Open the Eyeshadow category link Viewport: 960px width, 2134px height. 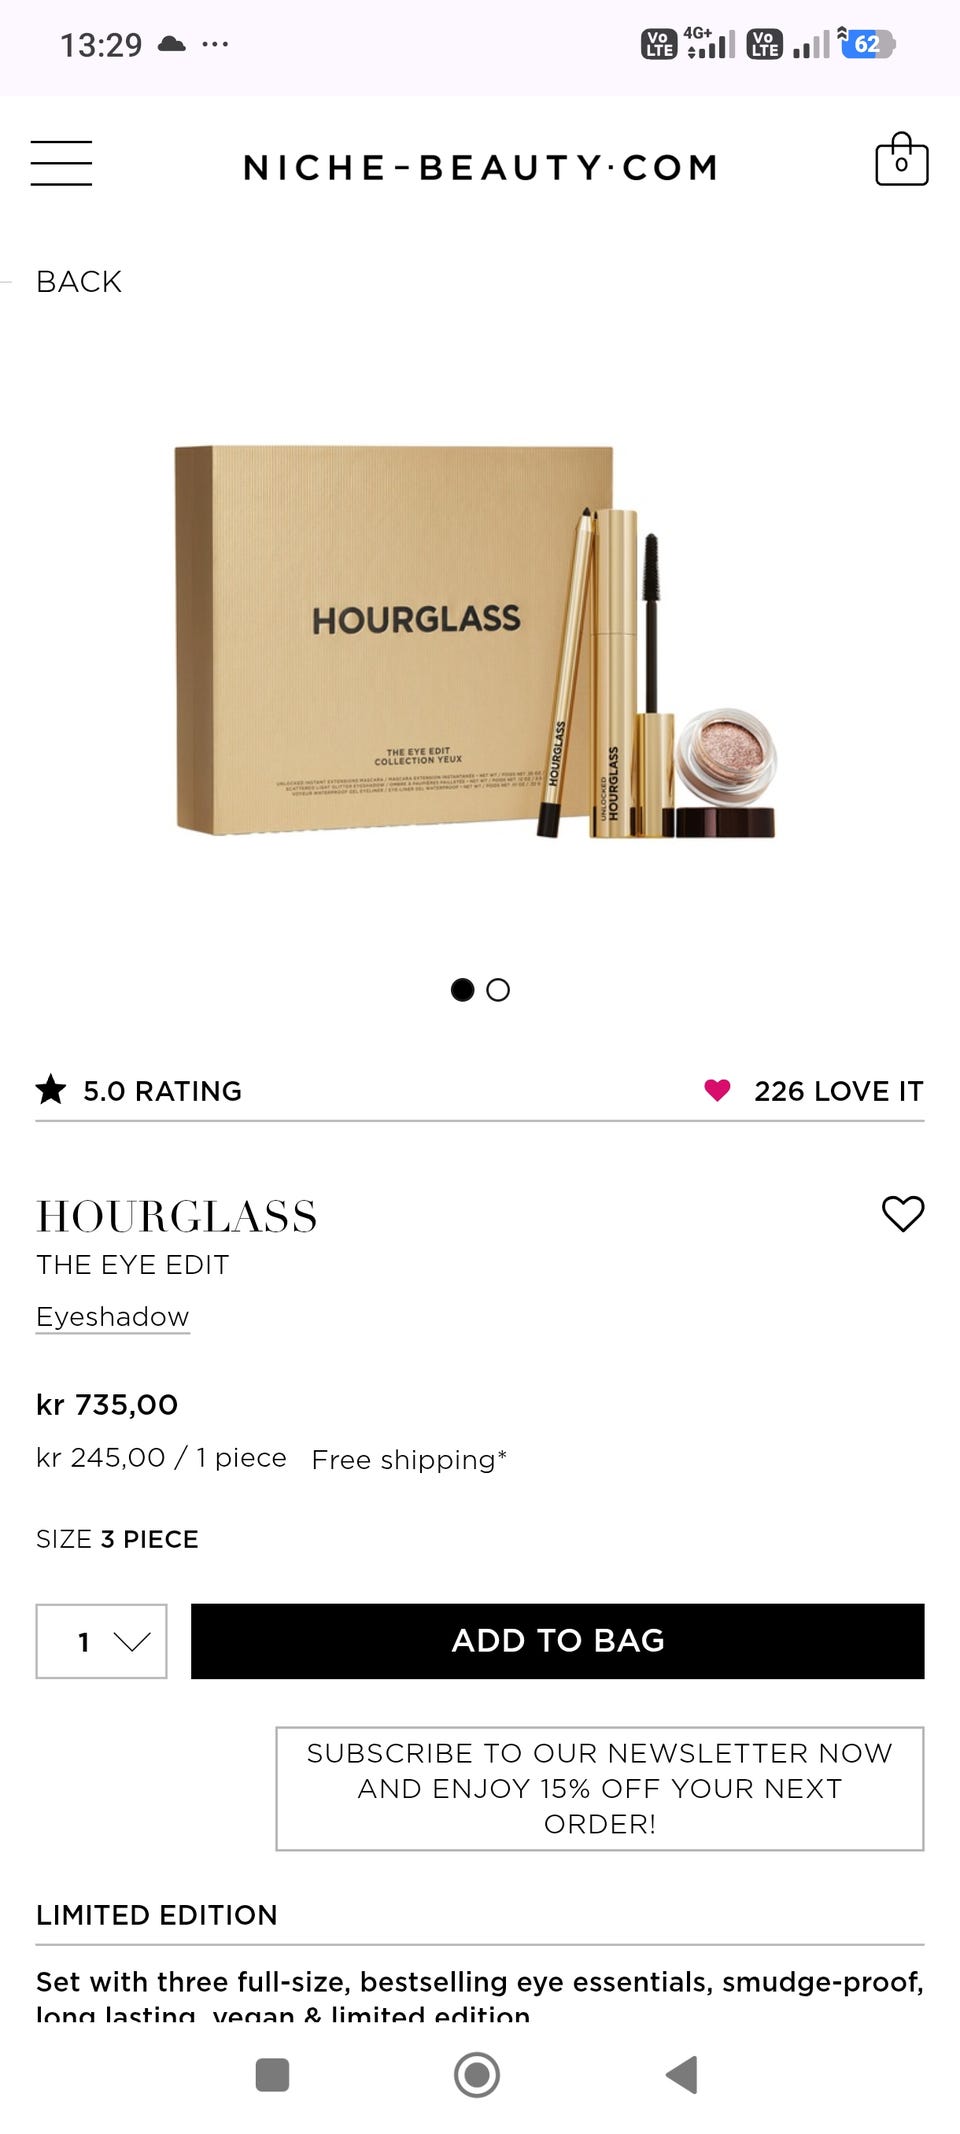(x=113, y=1317)
